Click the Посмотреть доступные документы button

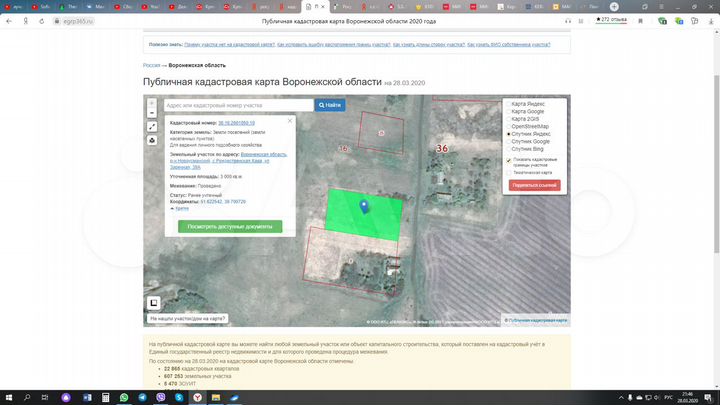click(230, 227)
